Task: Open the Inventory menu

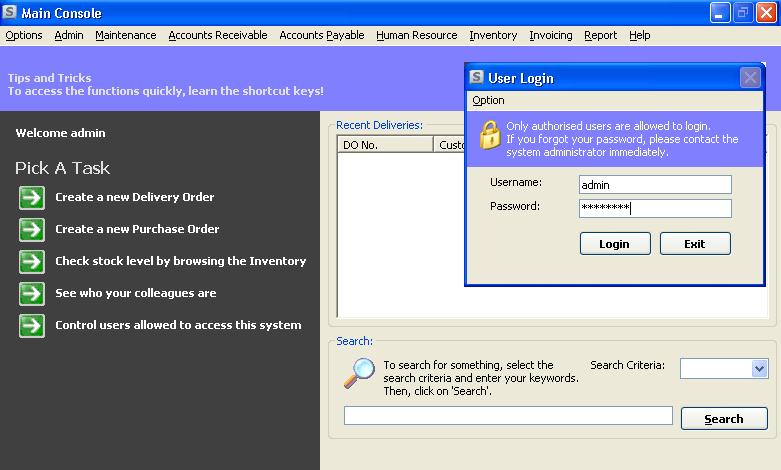Action: pyautogui.click(x=493, y=35)
